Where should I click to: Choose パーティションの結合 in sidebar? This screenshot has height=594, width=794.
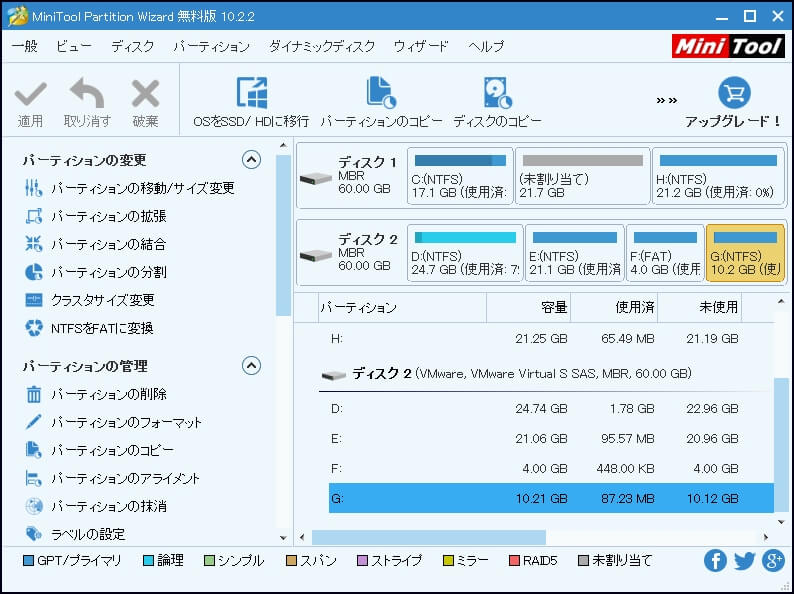click(x=96, y=244)
